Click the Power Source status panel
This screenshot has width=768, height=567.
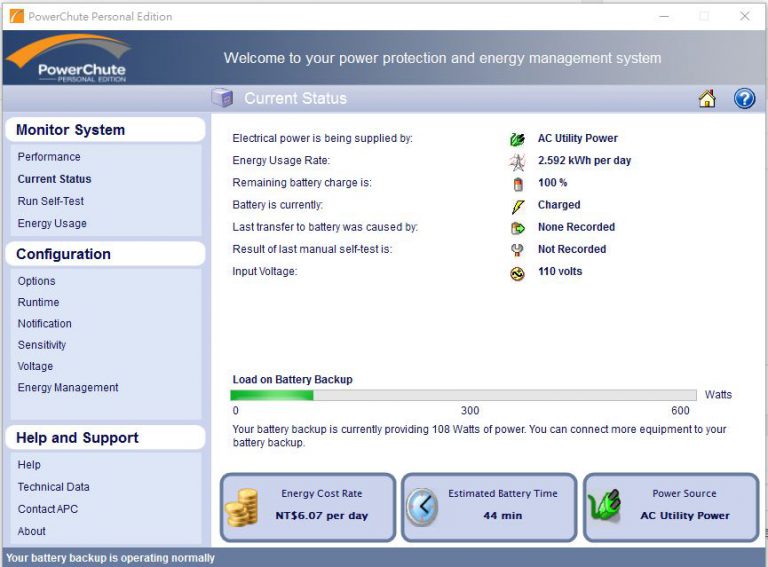click(x=671, y=507)
